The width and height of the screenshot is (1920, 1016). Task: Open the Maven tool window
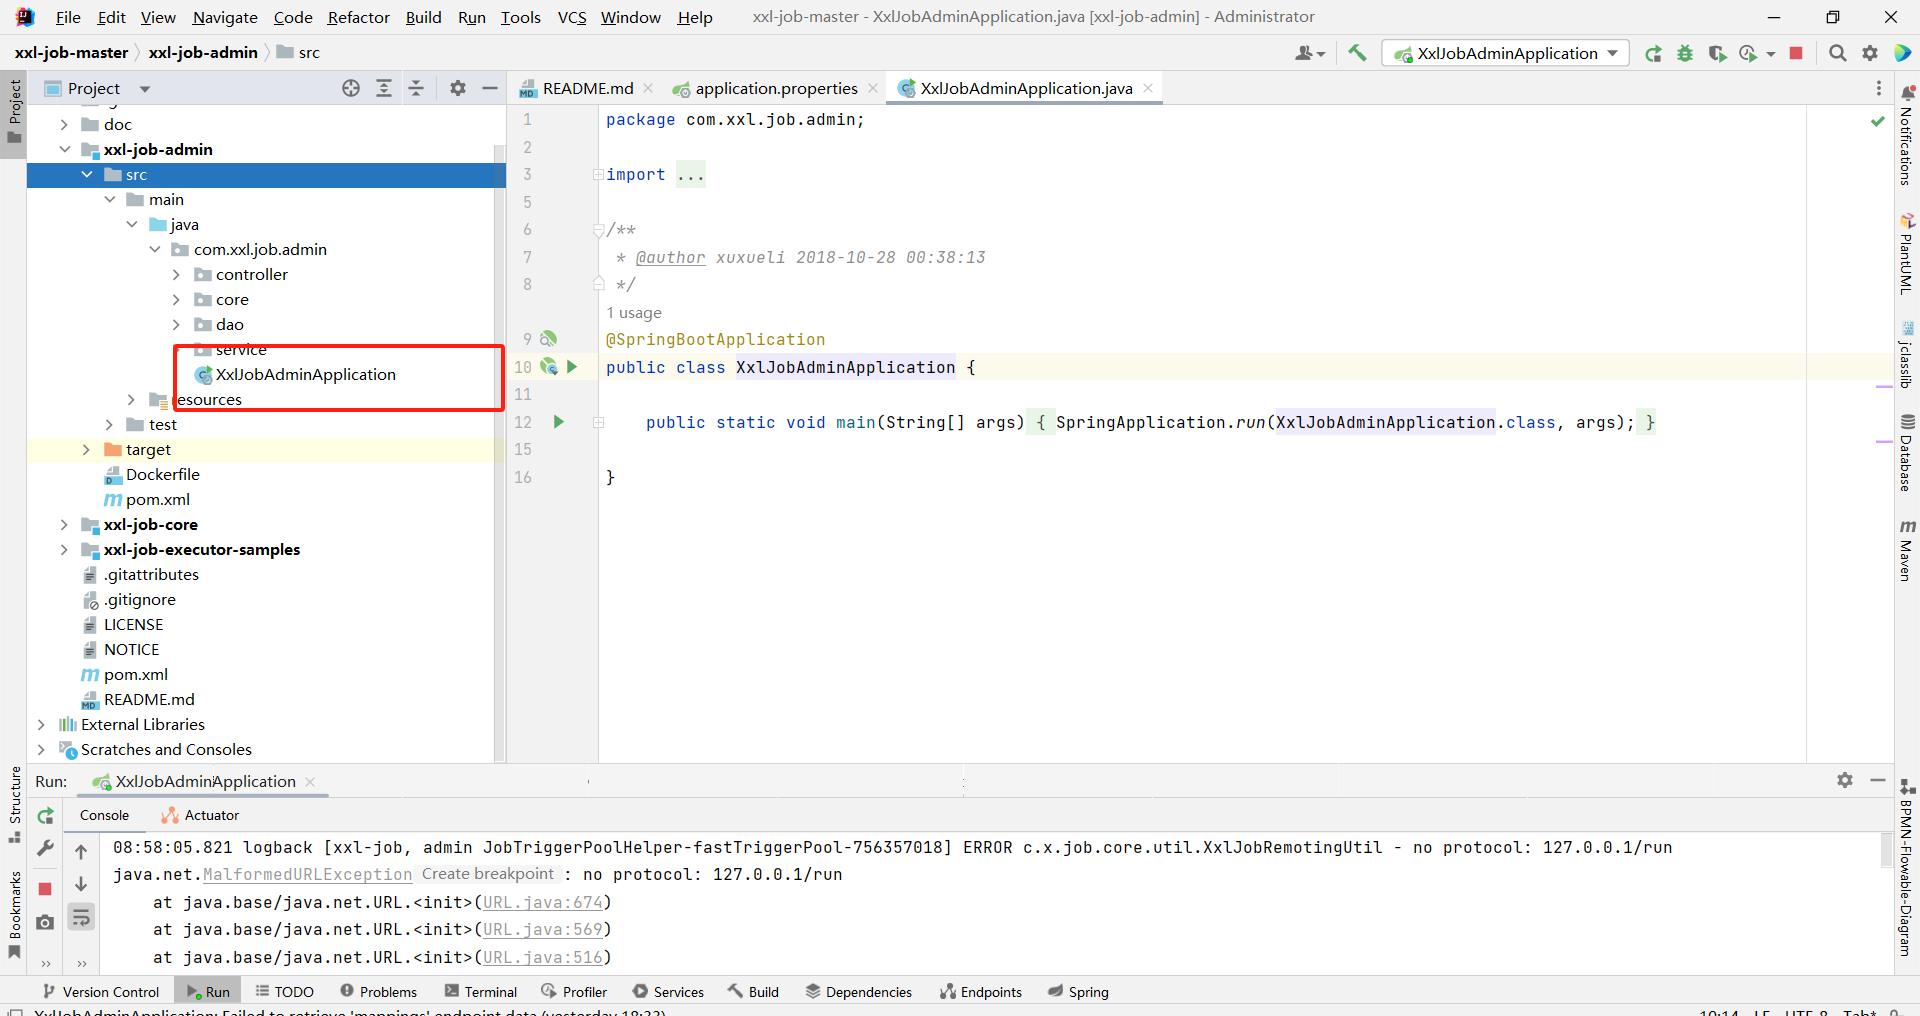(1907, 550)
